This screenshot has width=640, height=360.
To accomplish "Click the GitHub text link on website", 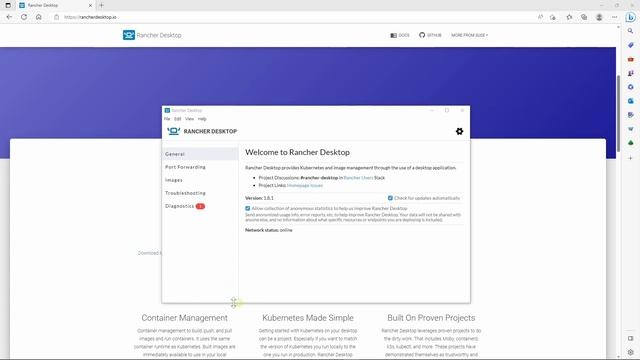I will tap(434, 36).
